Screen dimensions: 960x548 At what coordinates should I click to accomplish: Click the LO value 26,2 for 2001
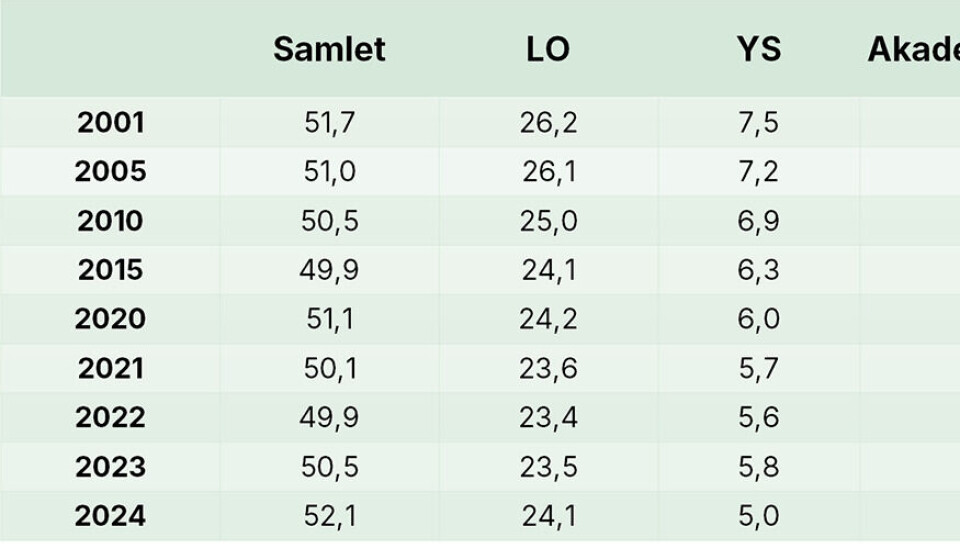point(548,122)
